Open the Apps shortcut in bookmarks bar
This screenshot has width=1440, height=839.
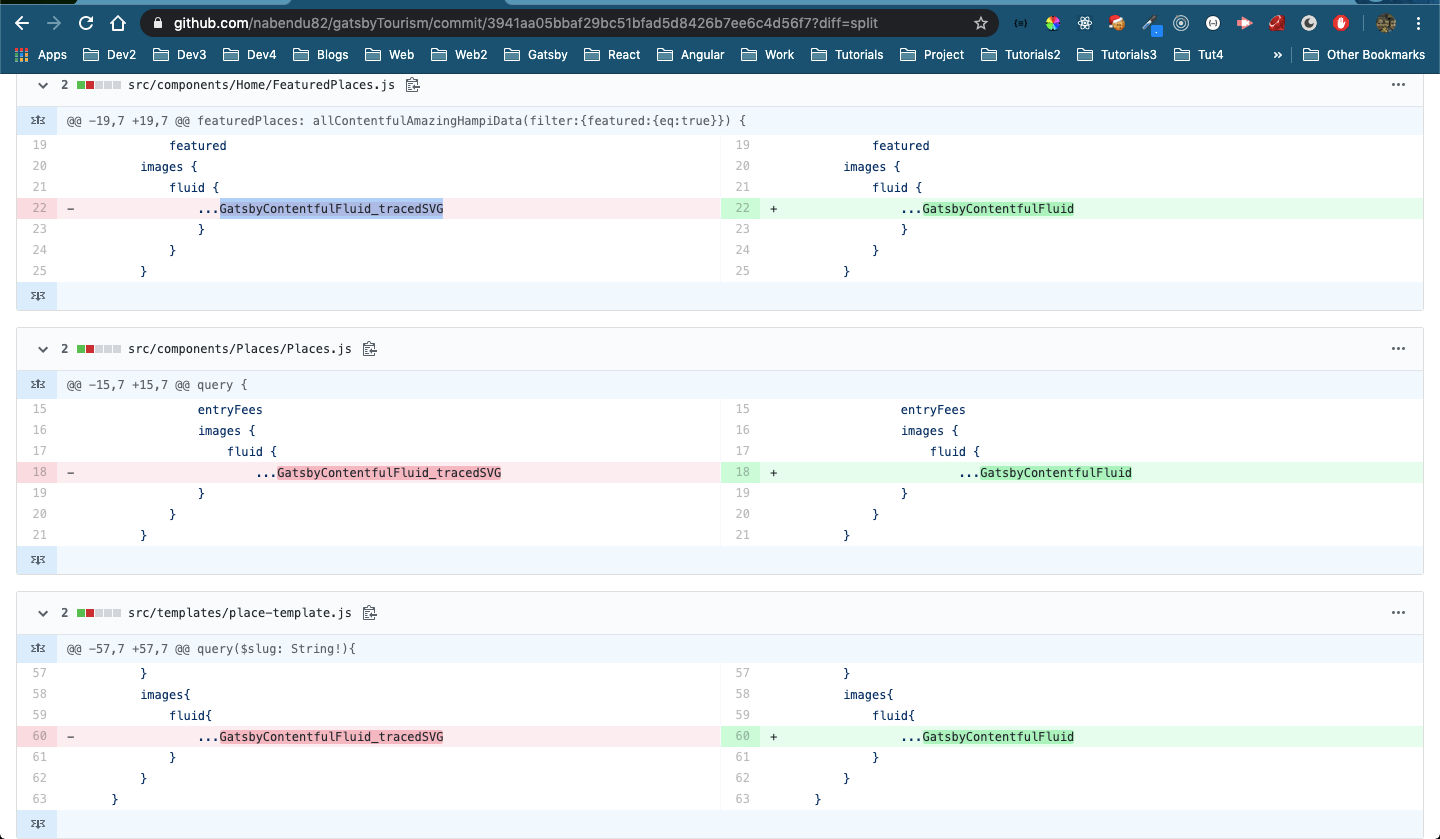pos(41,54)
